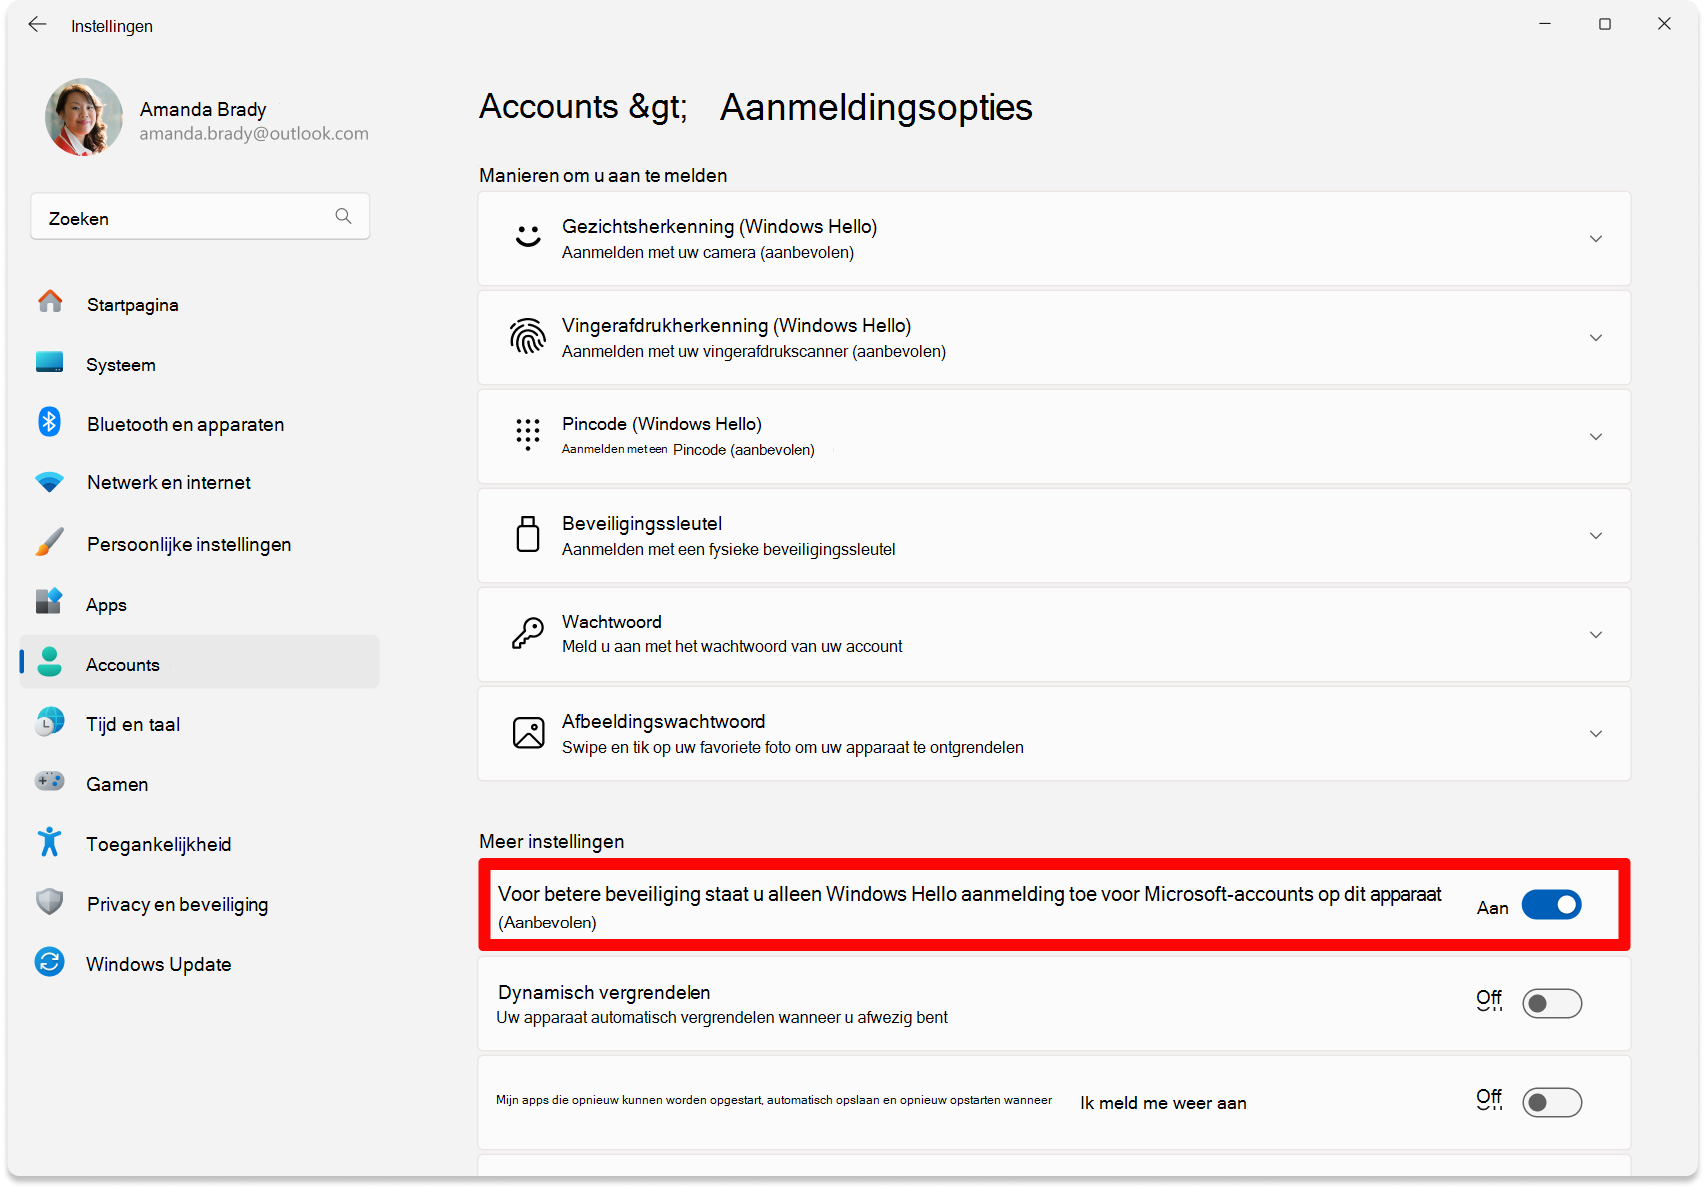Click the Tijd en taal clock icon

pyautogui.click(x=49, y=721)
